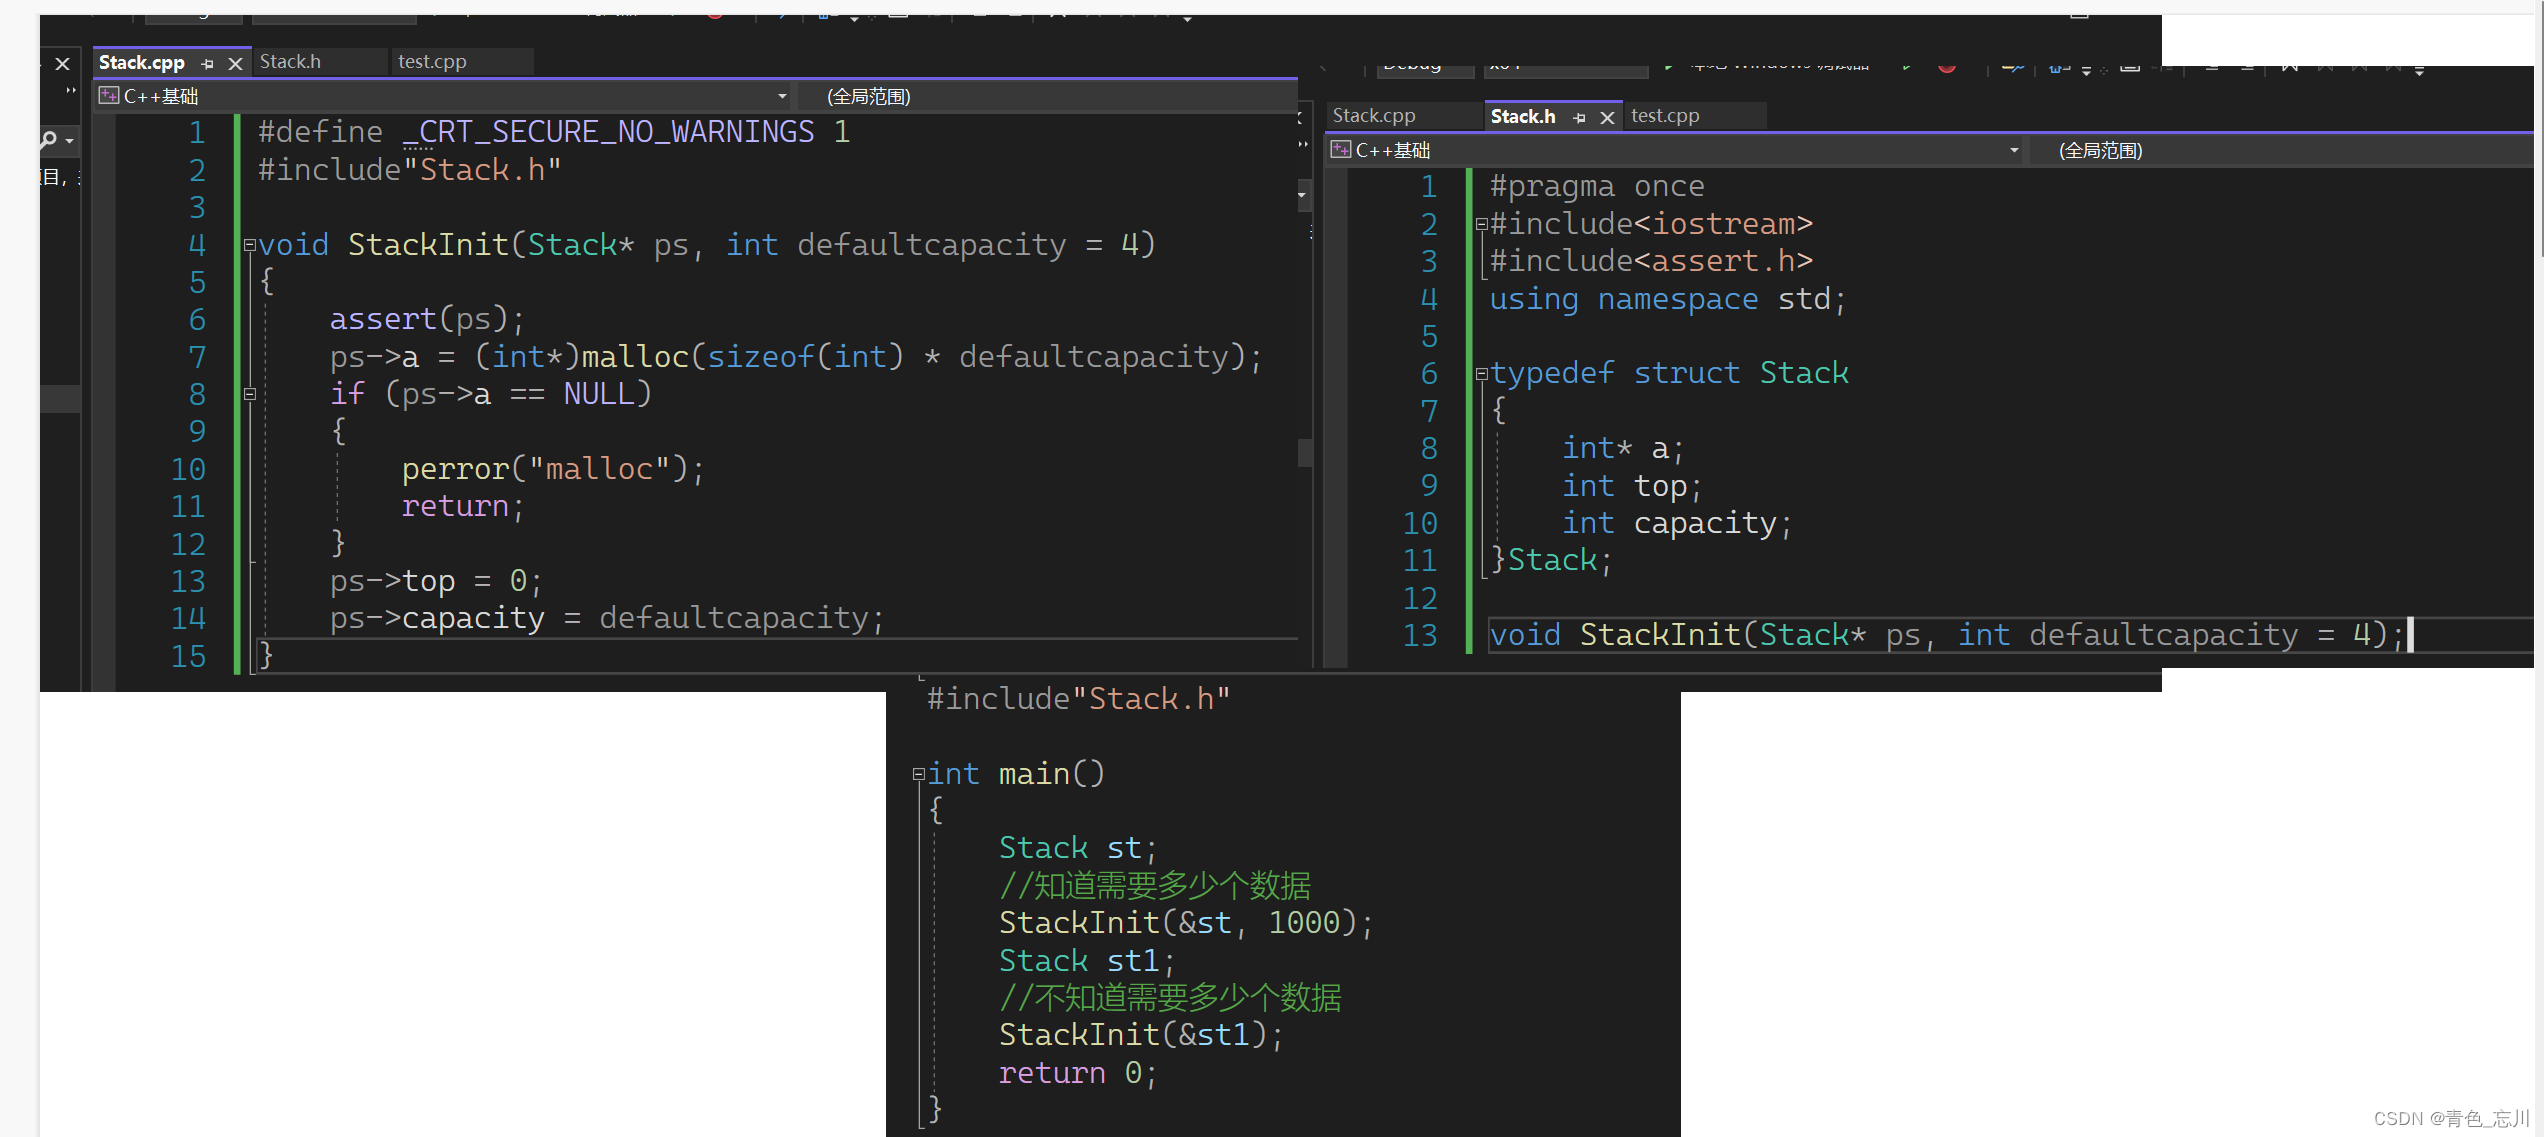This screenshot has width=2544, height=1137.
Task: Click int capacity; member declaration
Action: [x=1677, y=523]
